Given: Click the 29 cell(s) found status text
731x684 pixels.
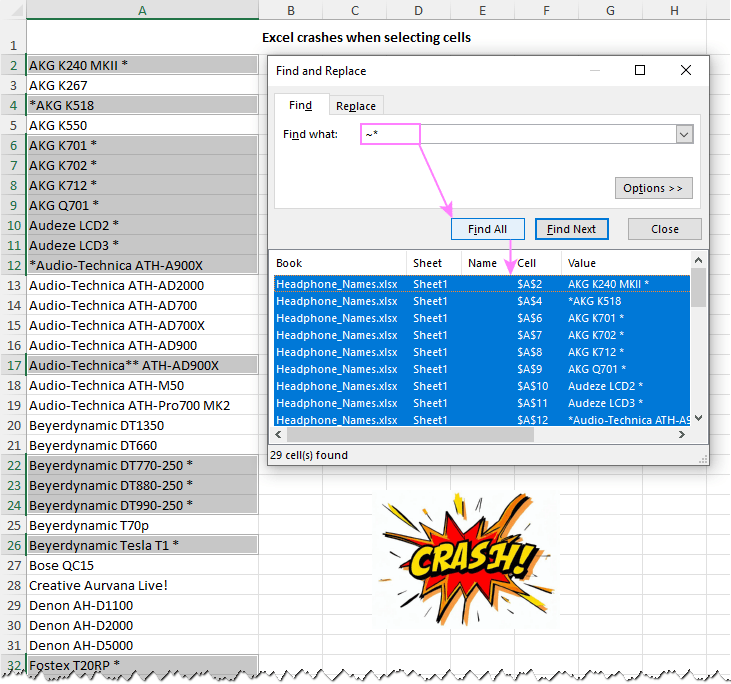Looking at the screenshot, I should [x=309, y=455].
